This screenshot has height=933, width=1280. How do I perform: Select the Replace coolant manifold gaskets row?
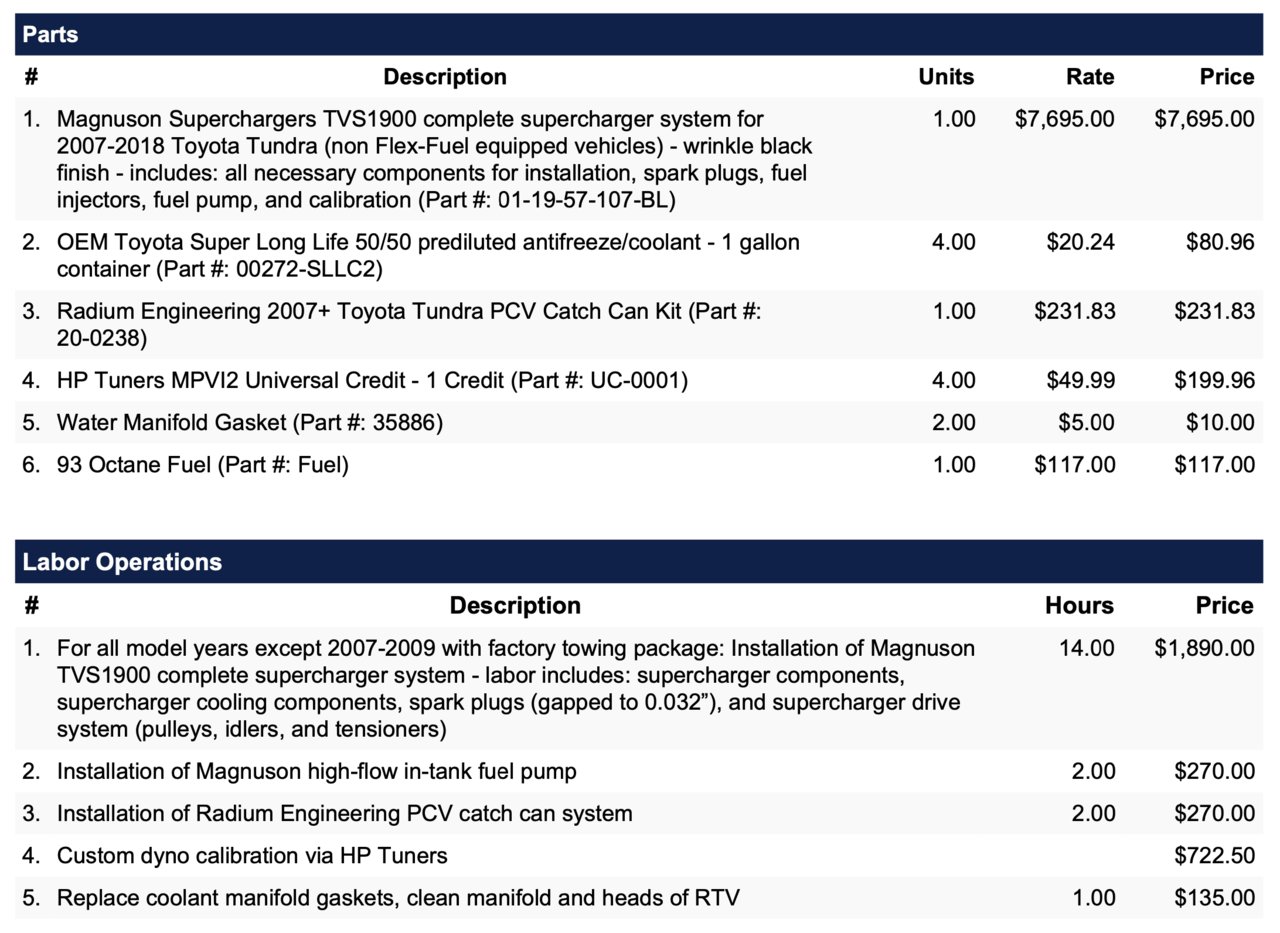tap(639, 897)
